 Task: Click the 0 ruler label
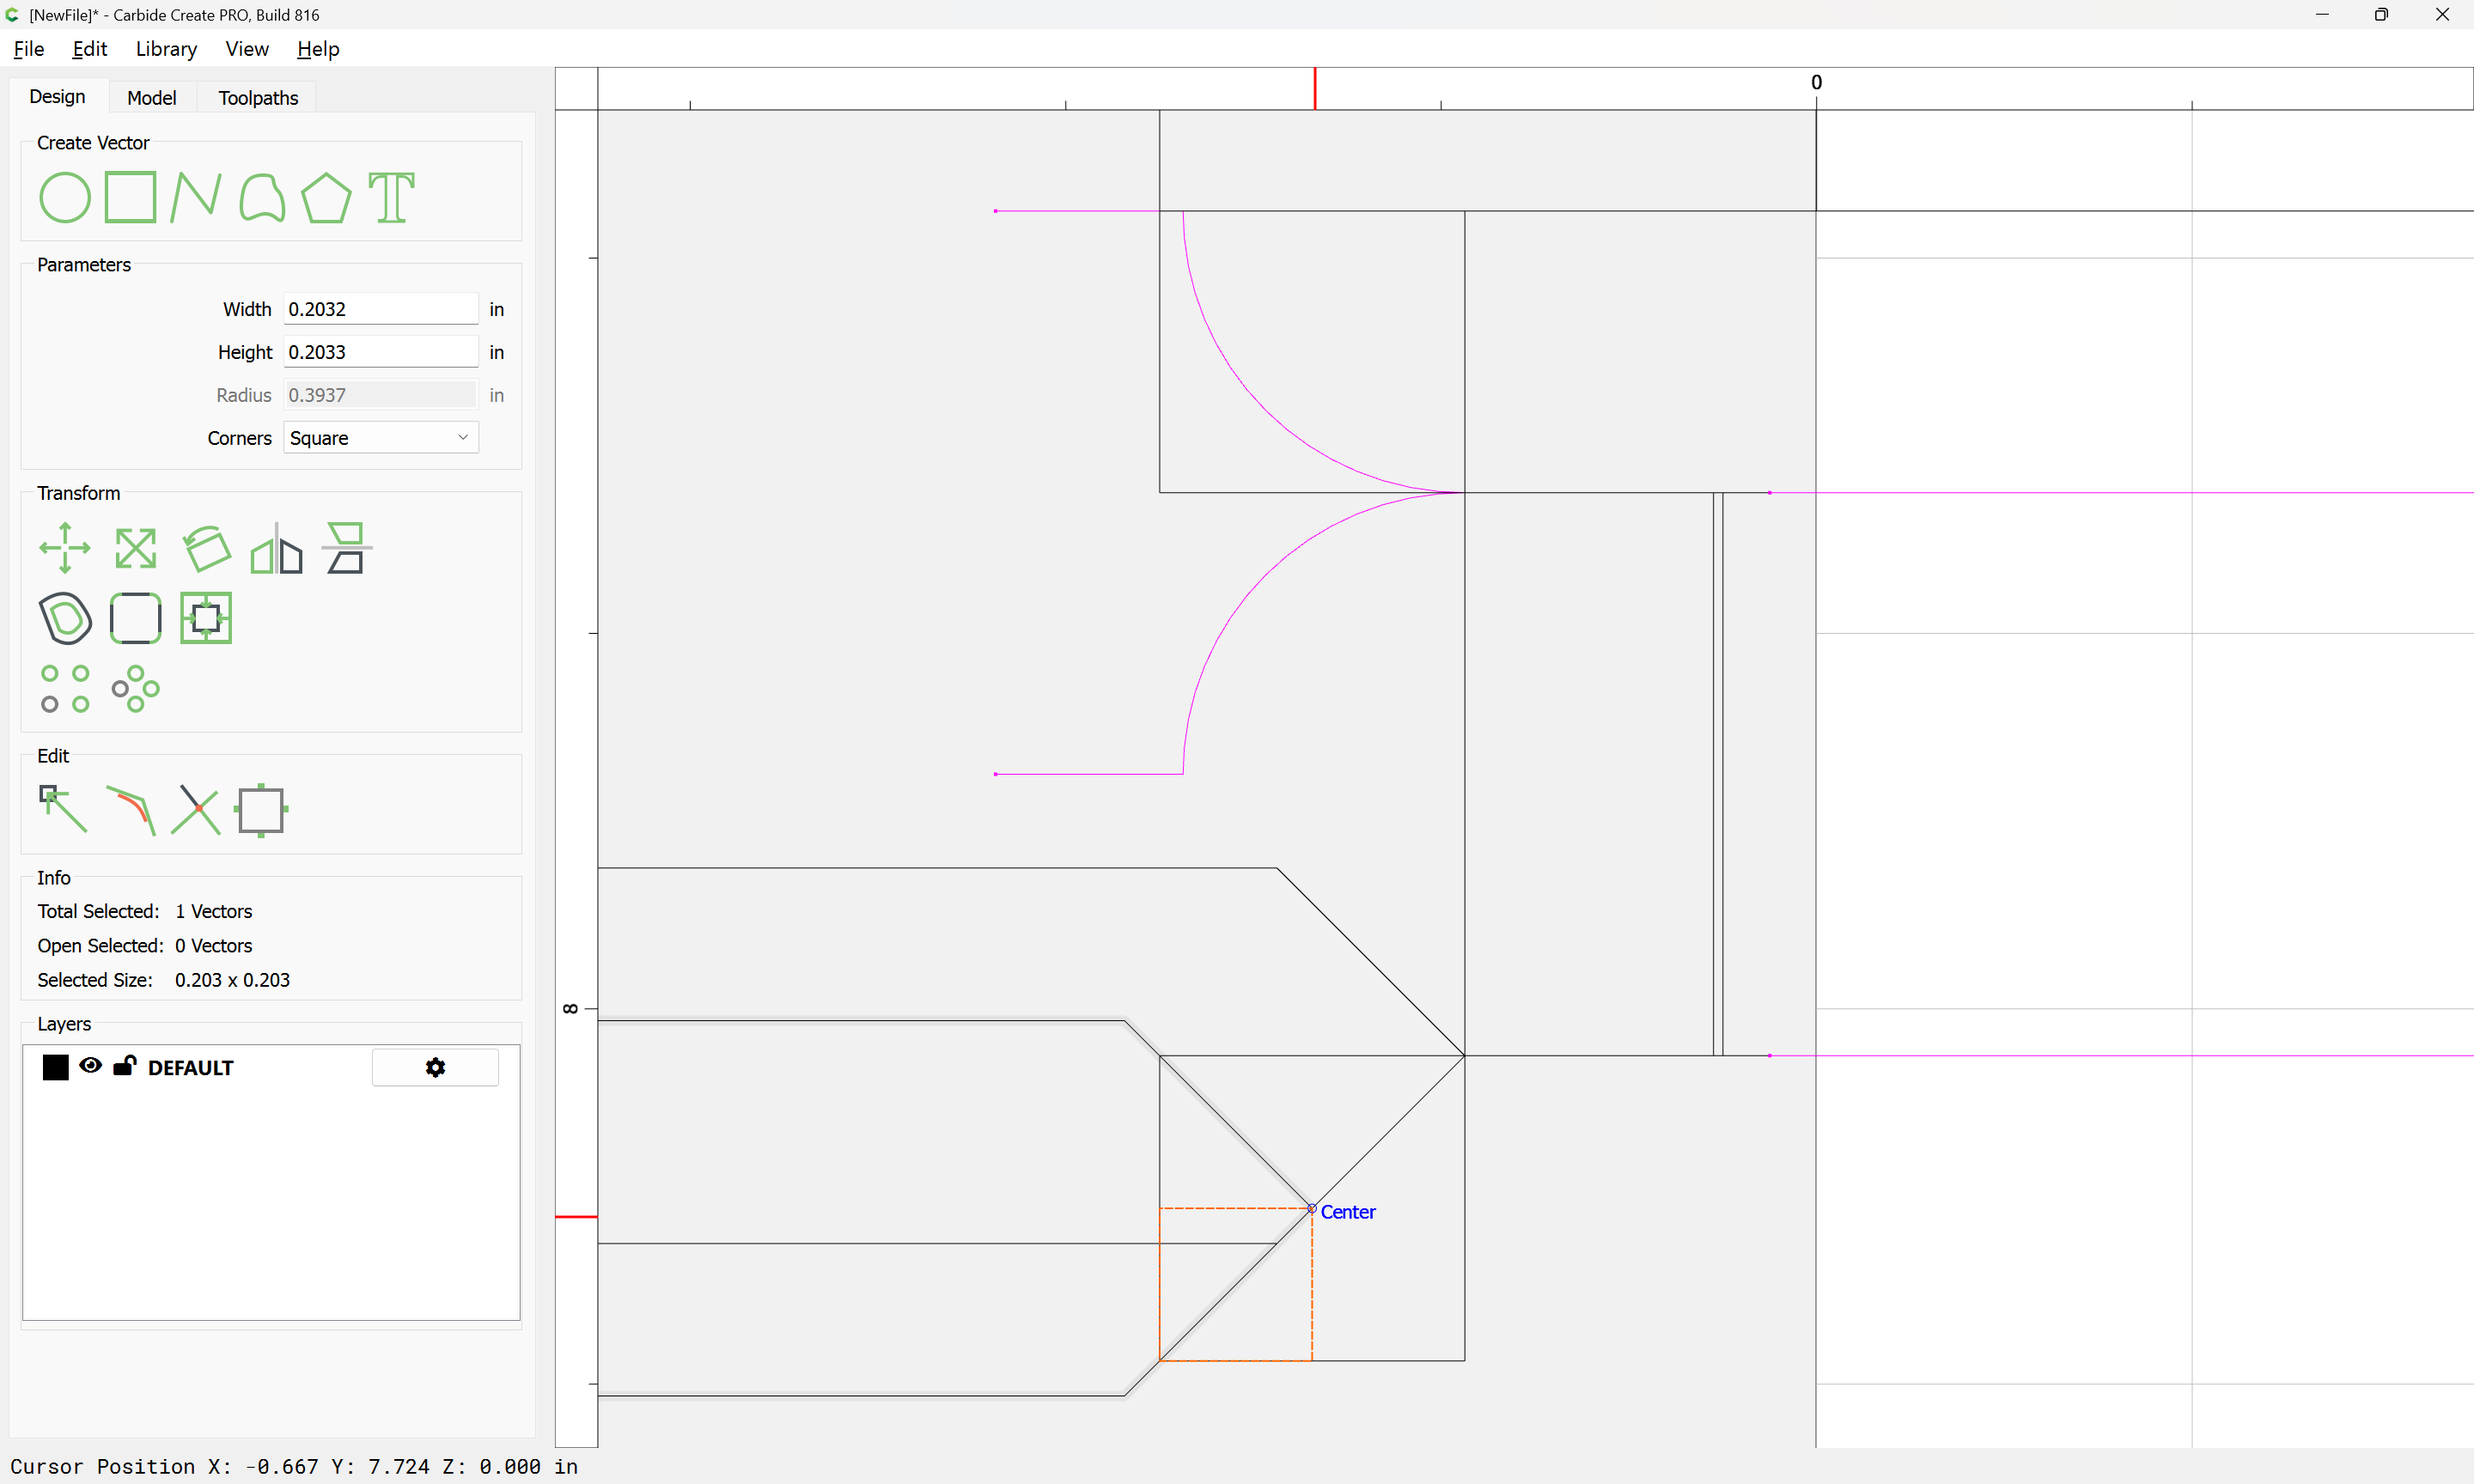pyautogui.click(x=1816, y=82)
